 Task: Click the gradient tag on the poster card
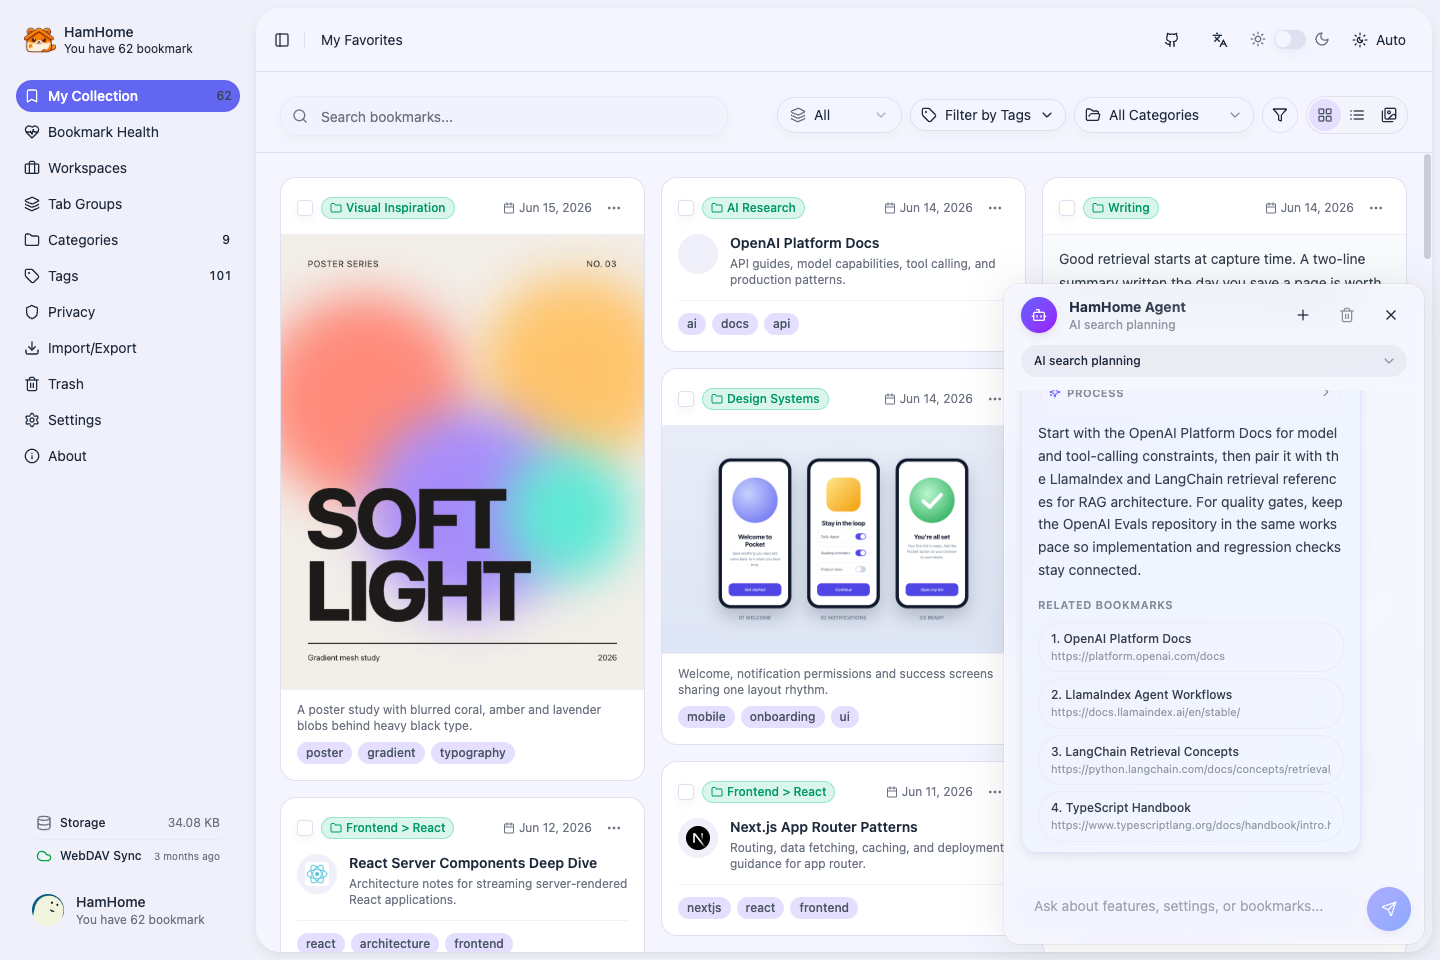pos(391,753)
